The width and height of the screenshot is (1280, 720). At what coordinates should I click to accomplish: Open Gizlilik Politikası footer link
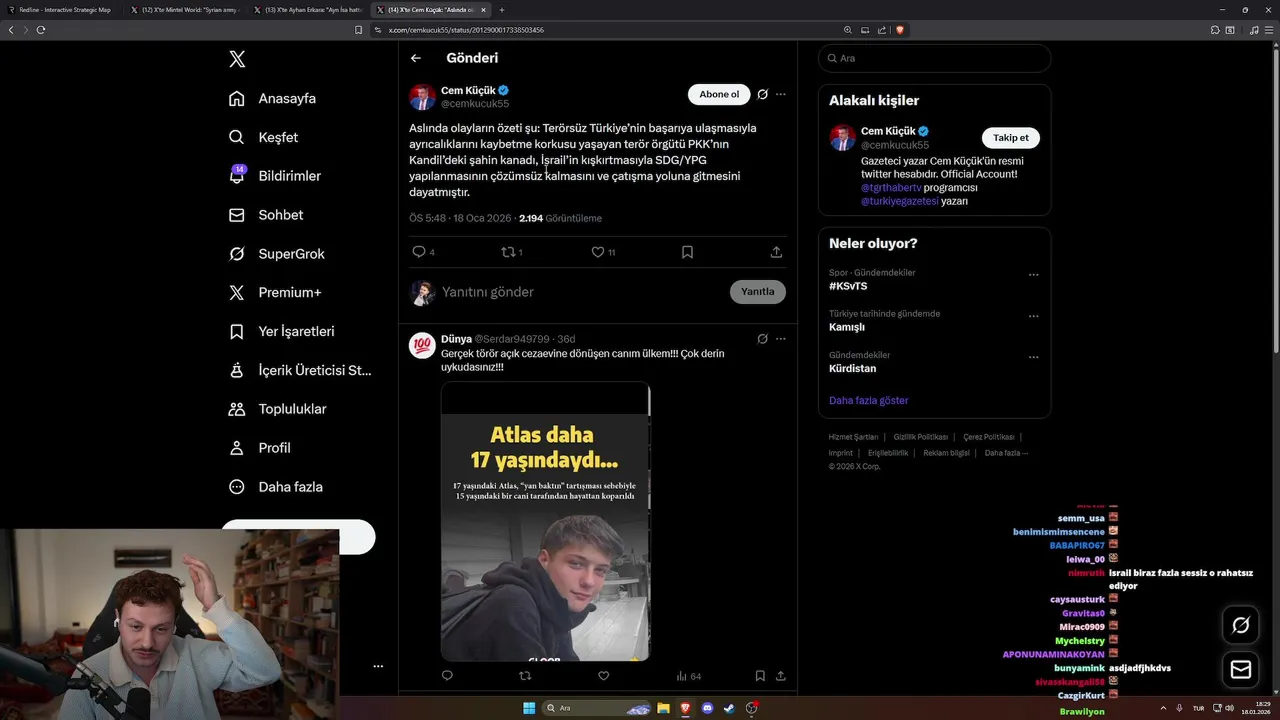920,437
